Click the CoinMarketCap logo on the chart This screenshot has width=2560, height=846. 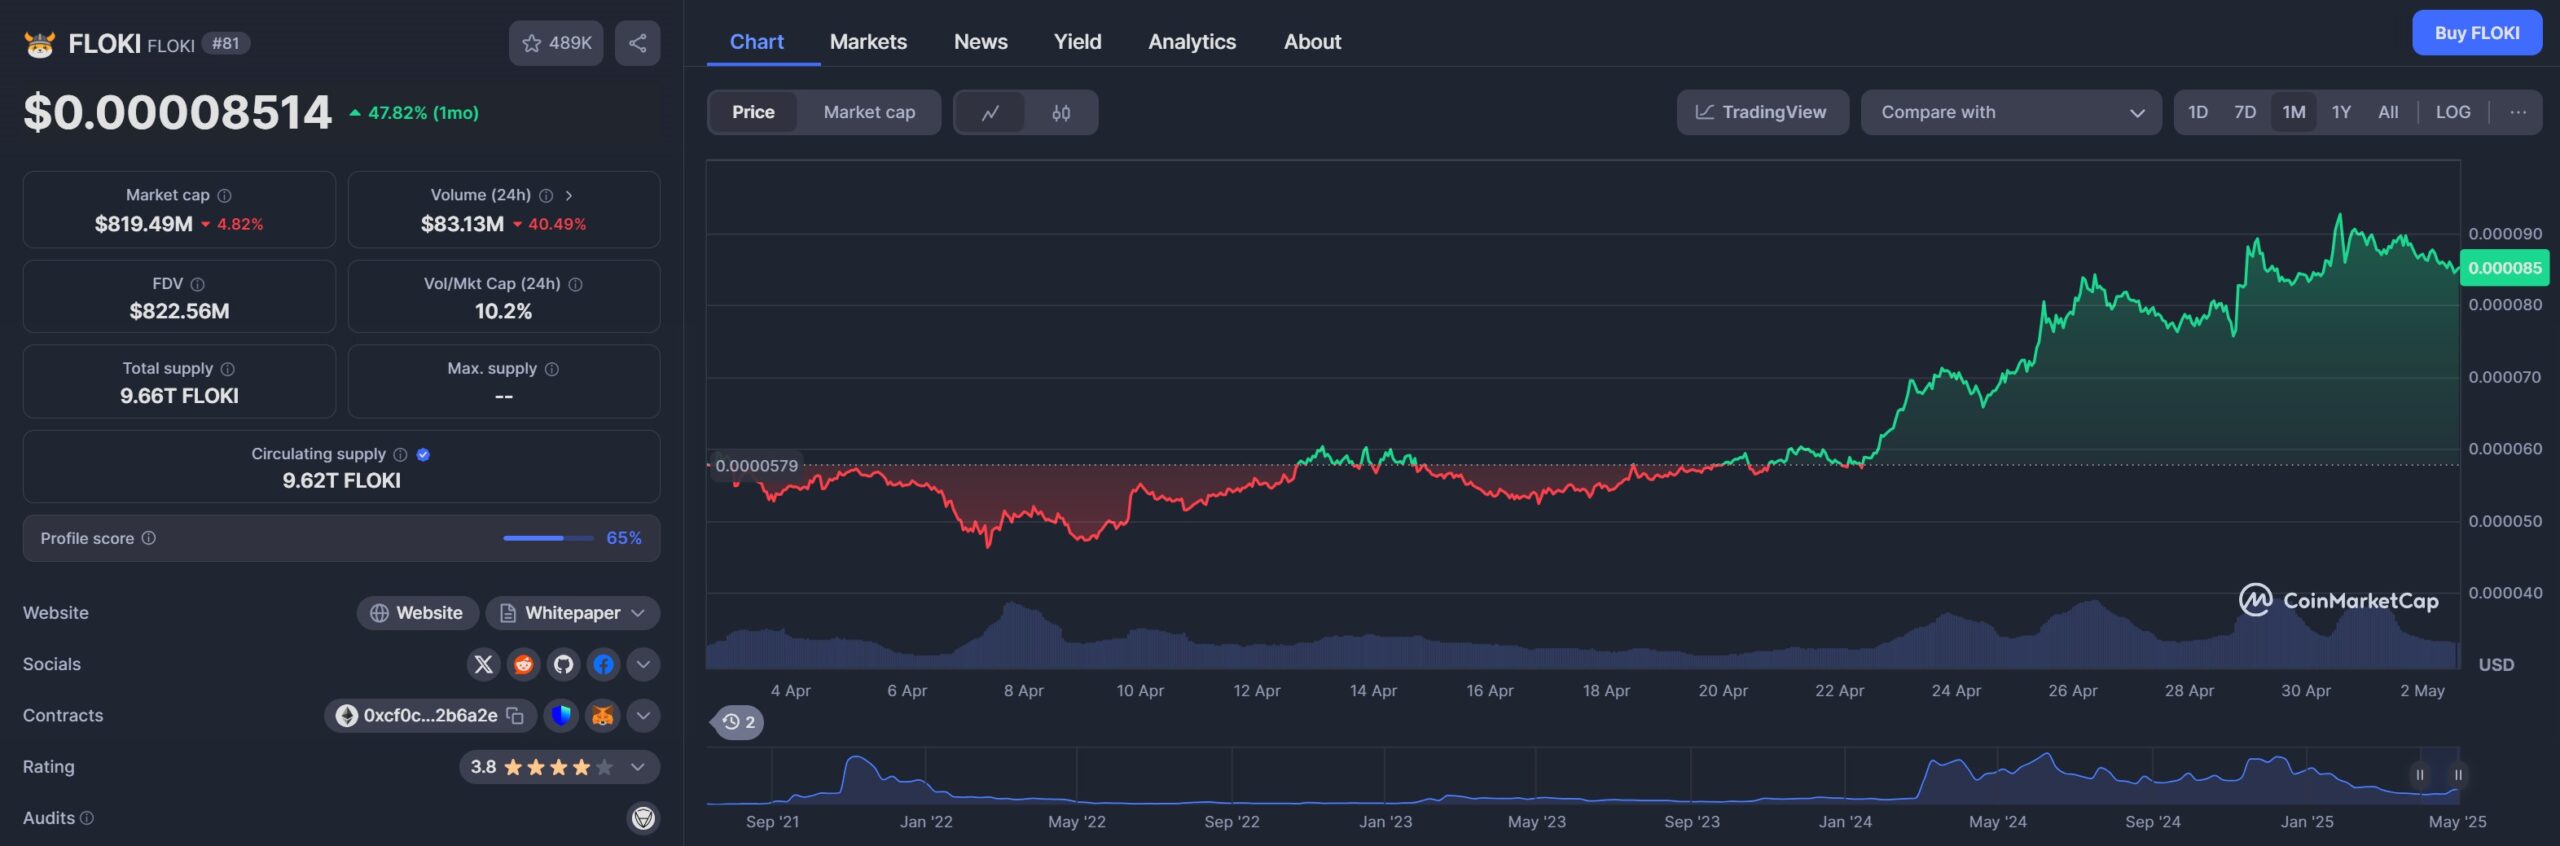point(2338,600)
